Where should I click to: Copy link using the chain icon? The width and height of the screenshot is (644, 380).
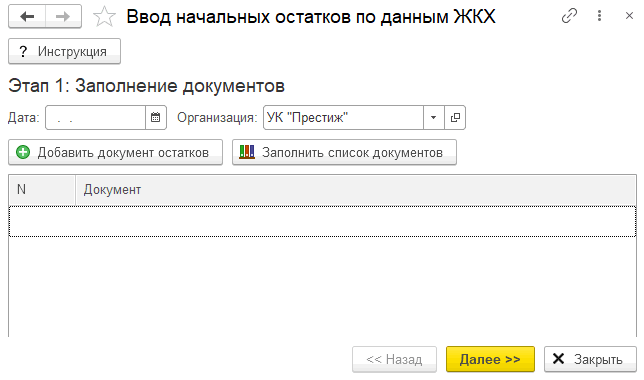point(569,16)
